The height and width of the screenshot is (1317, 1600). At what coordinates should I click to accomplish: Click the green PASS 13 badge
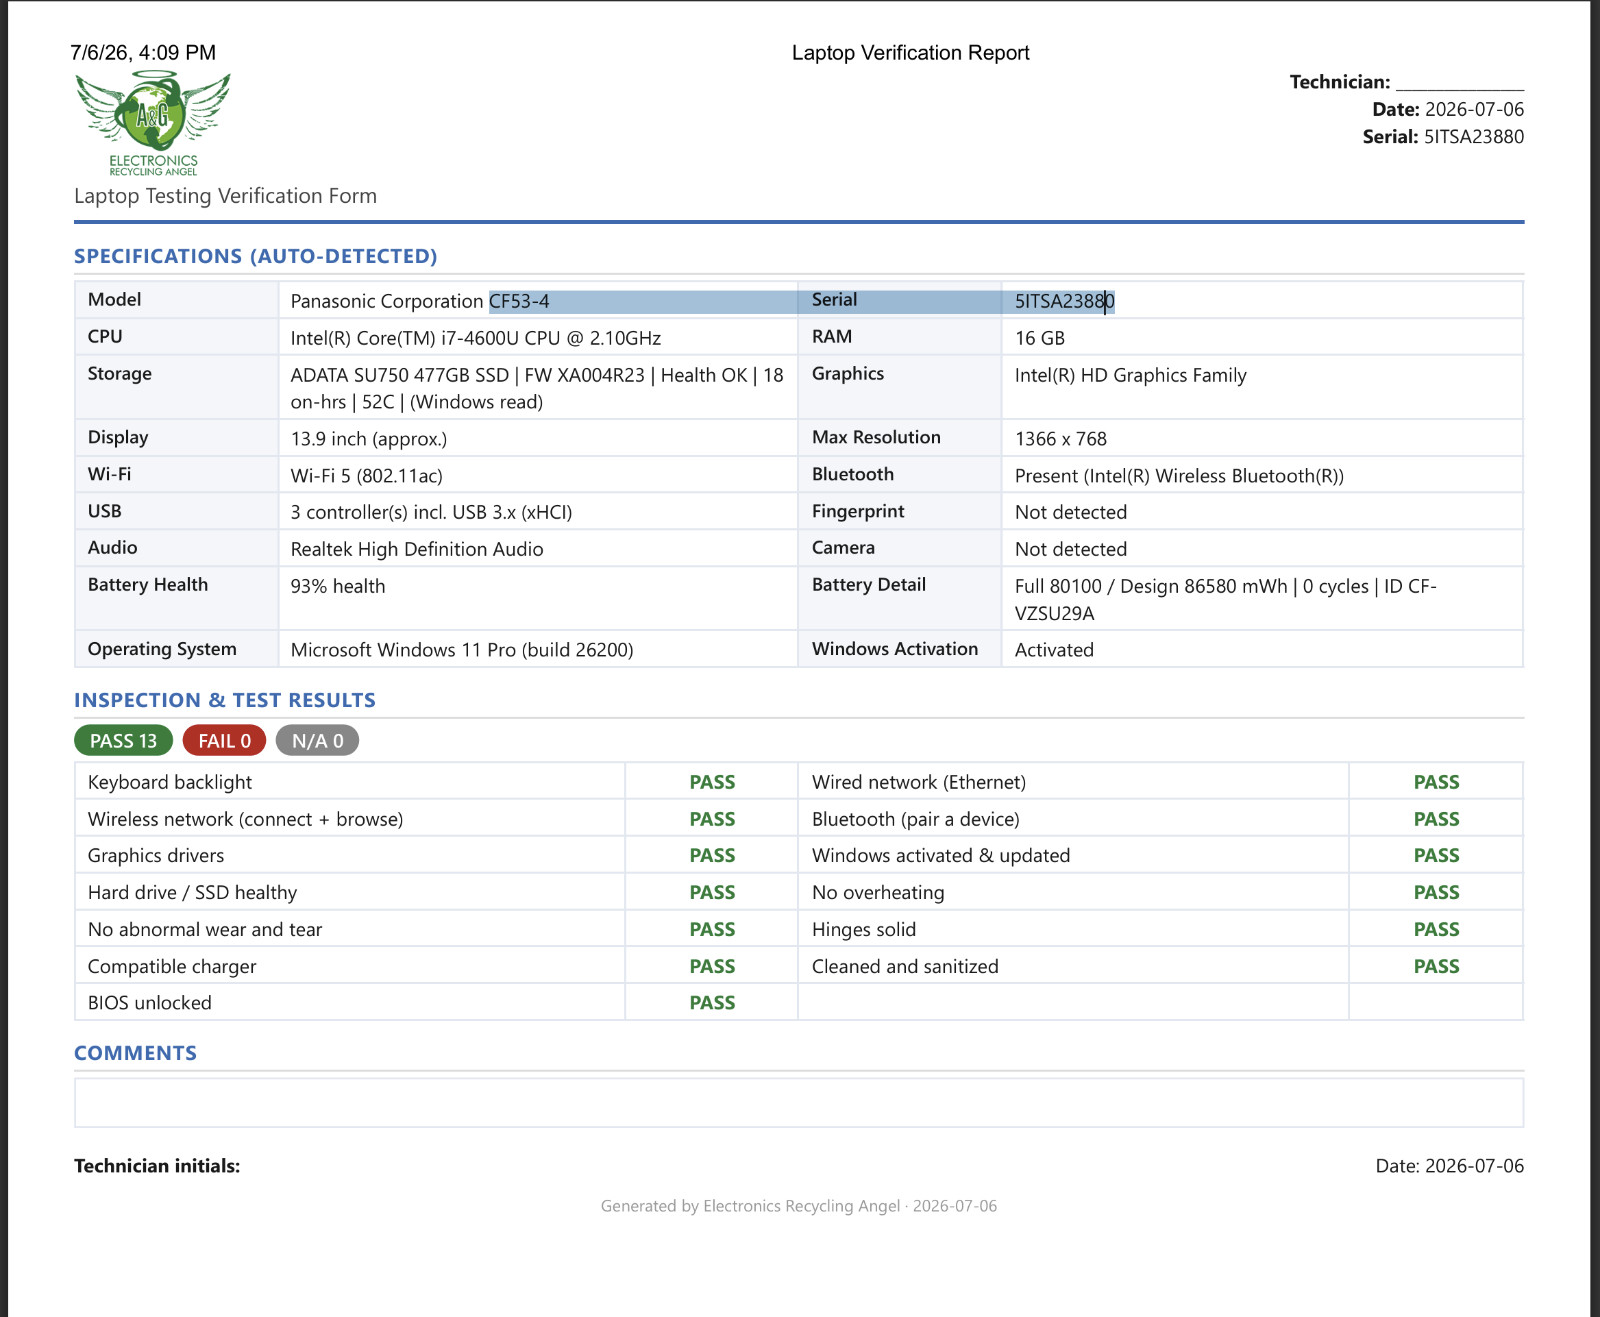[x=123, y=741]
